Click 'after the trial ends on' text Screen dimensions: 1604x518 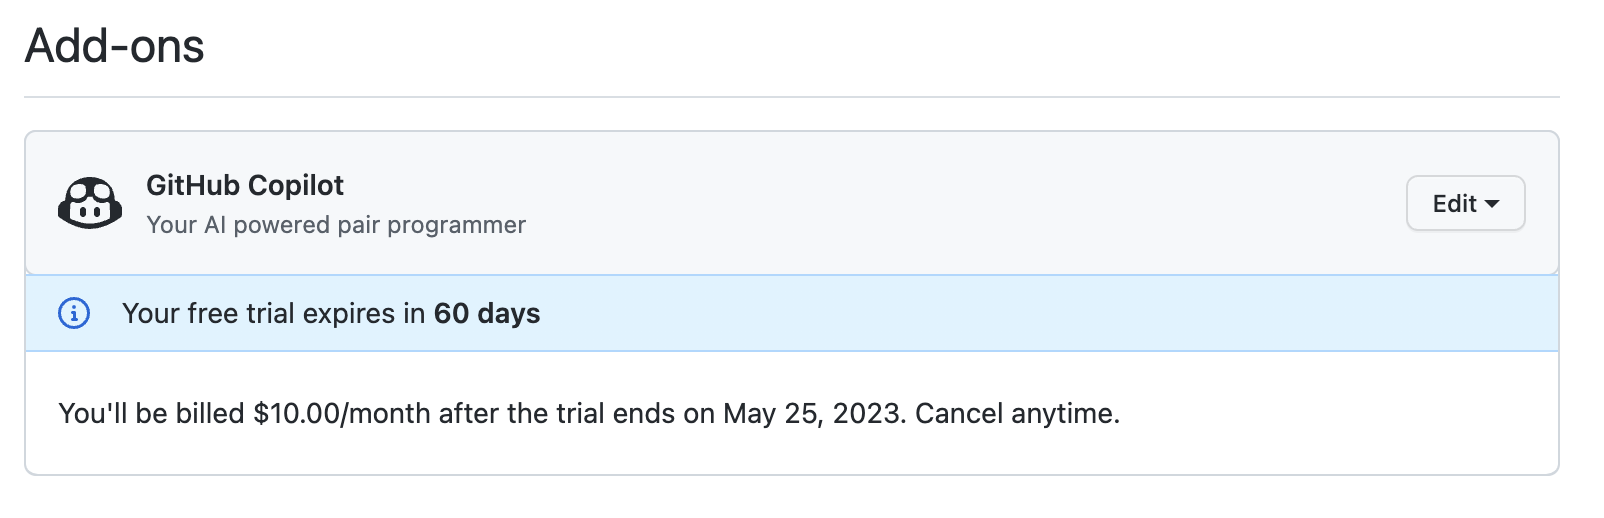point(576,413)
